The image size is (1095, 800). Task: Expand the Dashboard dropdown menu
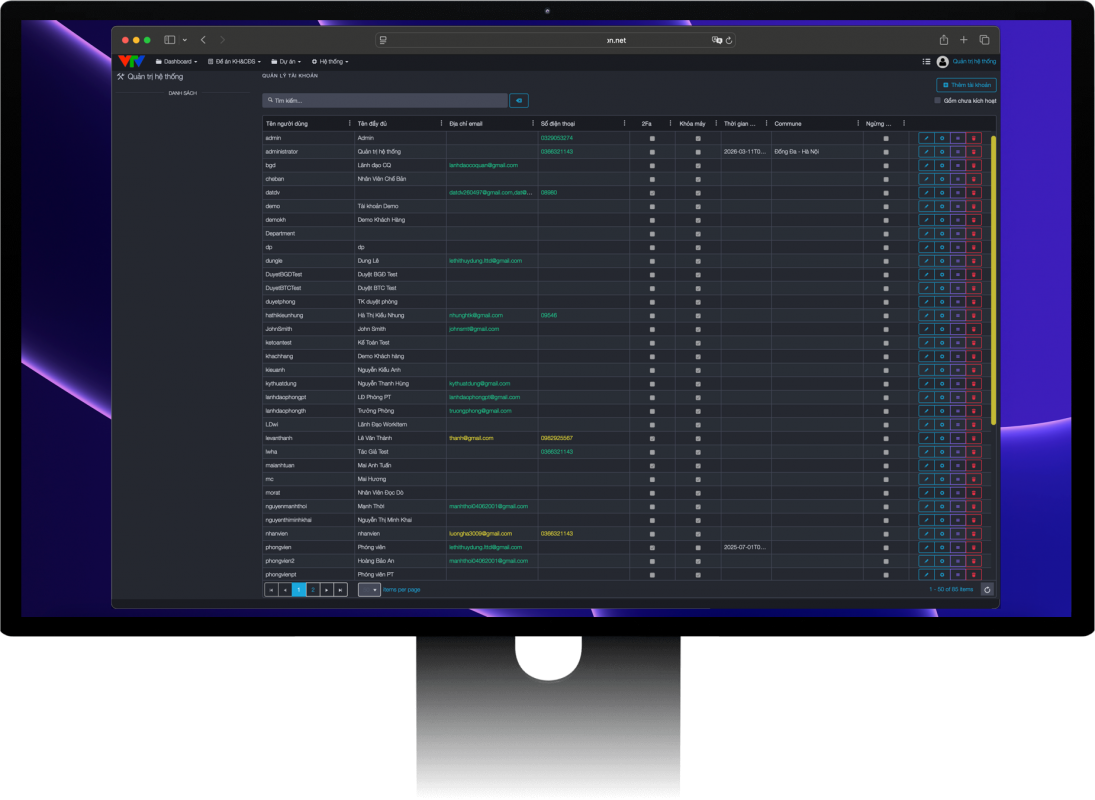pyautogui.click(x=177, y=62)
